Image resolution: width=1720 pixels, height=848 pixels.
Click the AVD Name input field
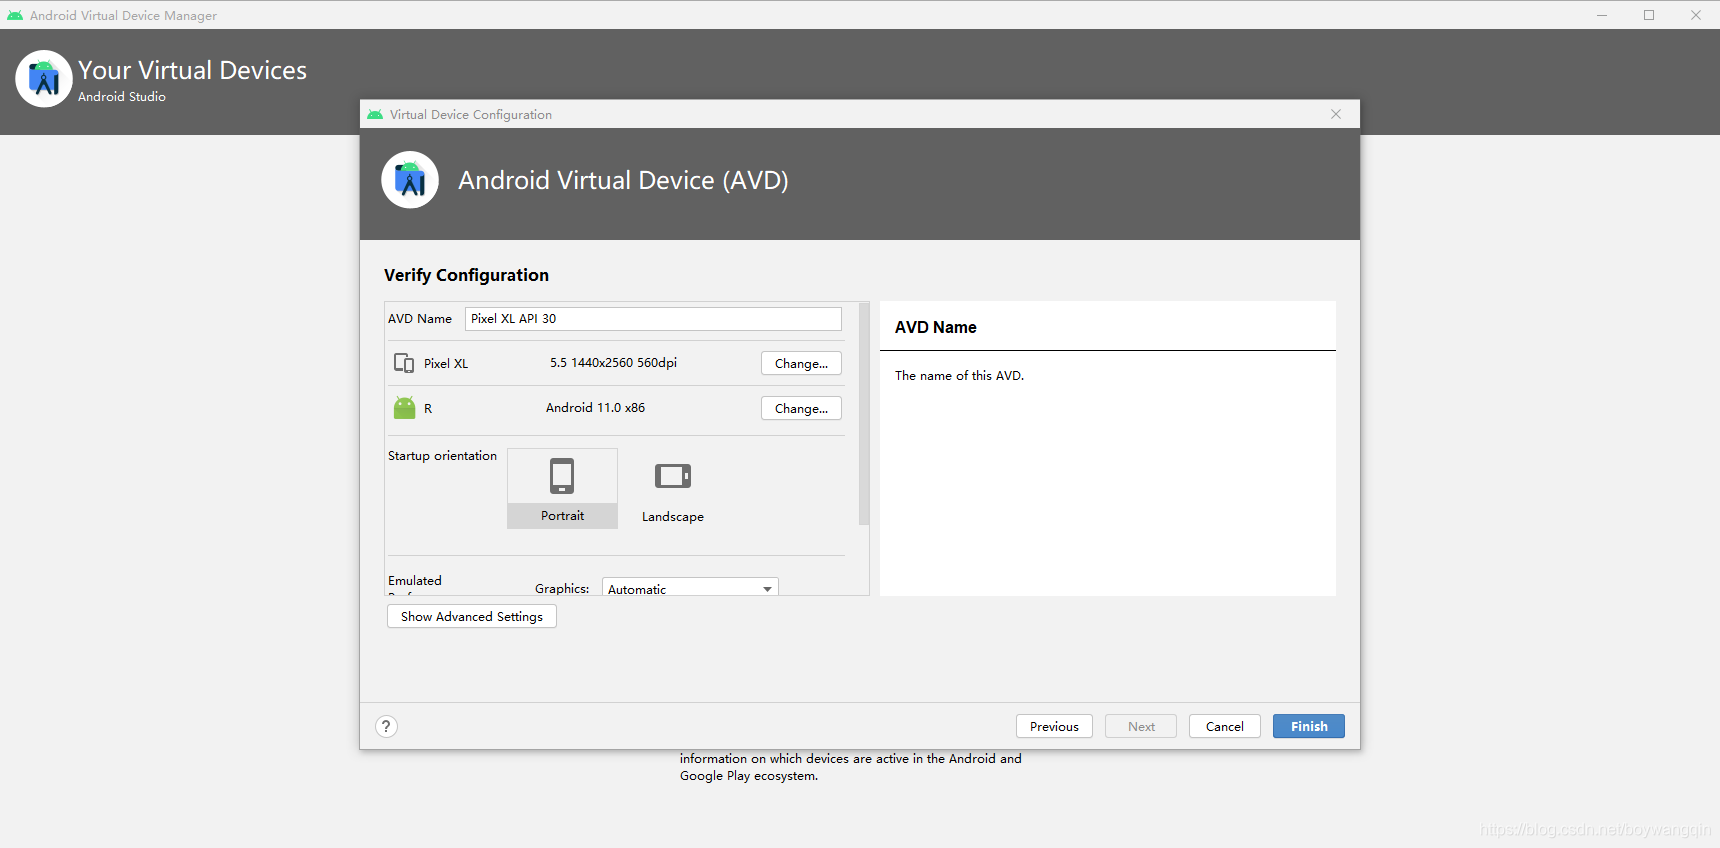653,319
